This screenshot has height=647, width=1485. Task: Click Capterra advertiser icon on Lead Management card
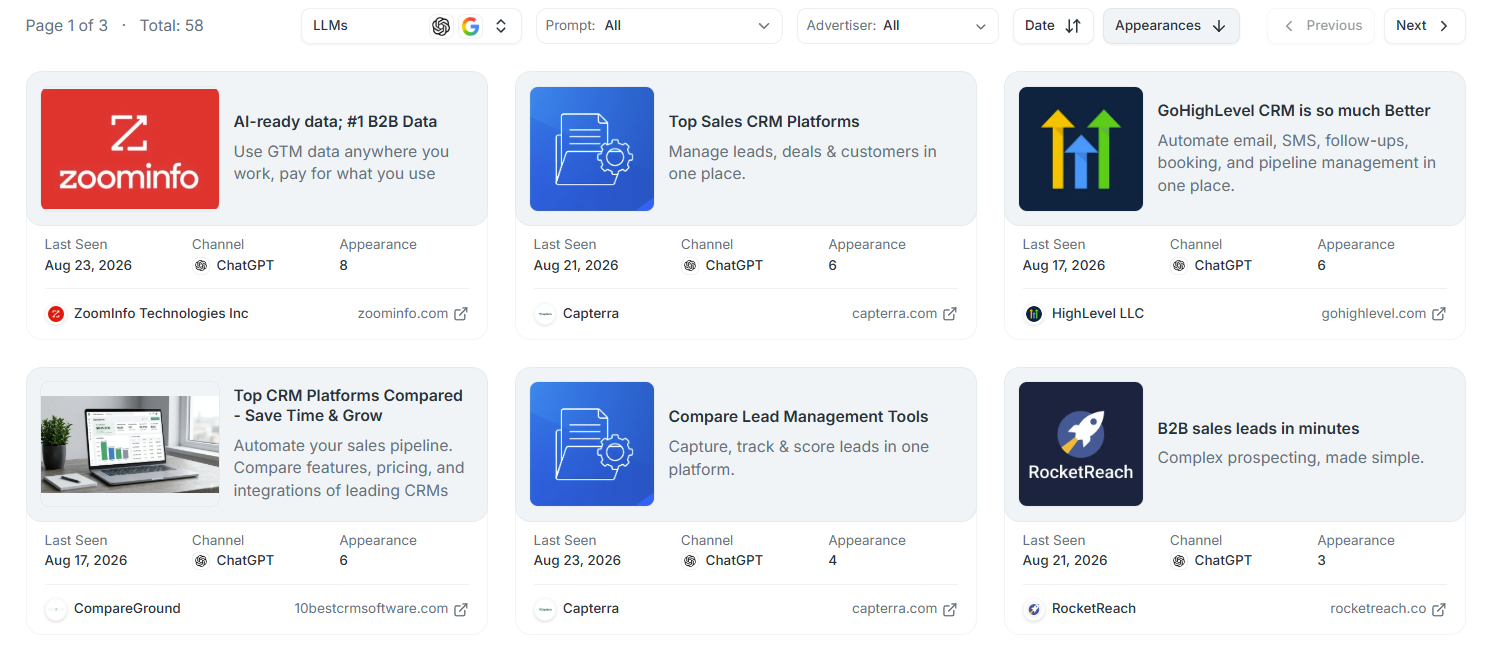pyautogui.click(x=545, y=609)
